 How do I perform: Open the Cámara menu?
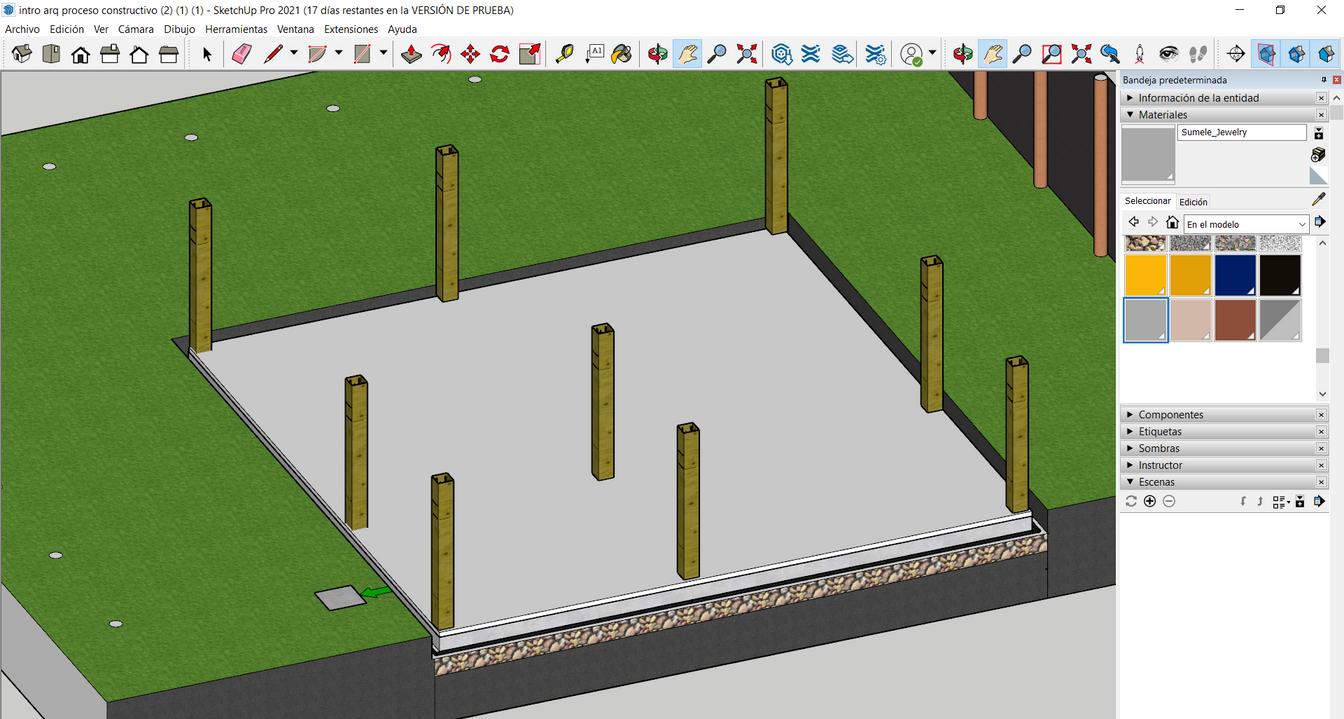[x=135, y=29]
